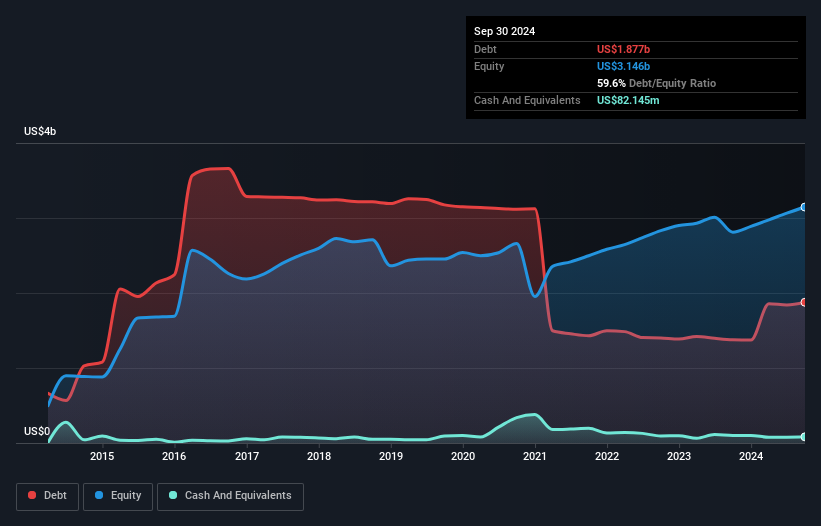Toggle the Debt legend button
The width and height of the screenshot is (821, 526).
click(x=48, y=496)
